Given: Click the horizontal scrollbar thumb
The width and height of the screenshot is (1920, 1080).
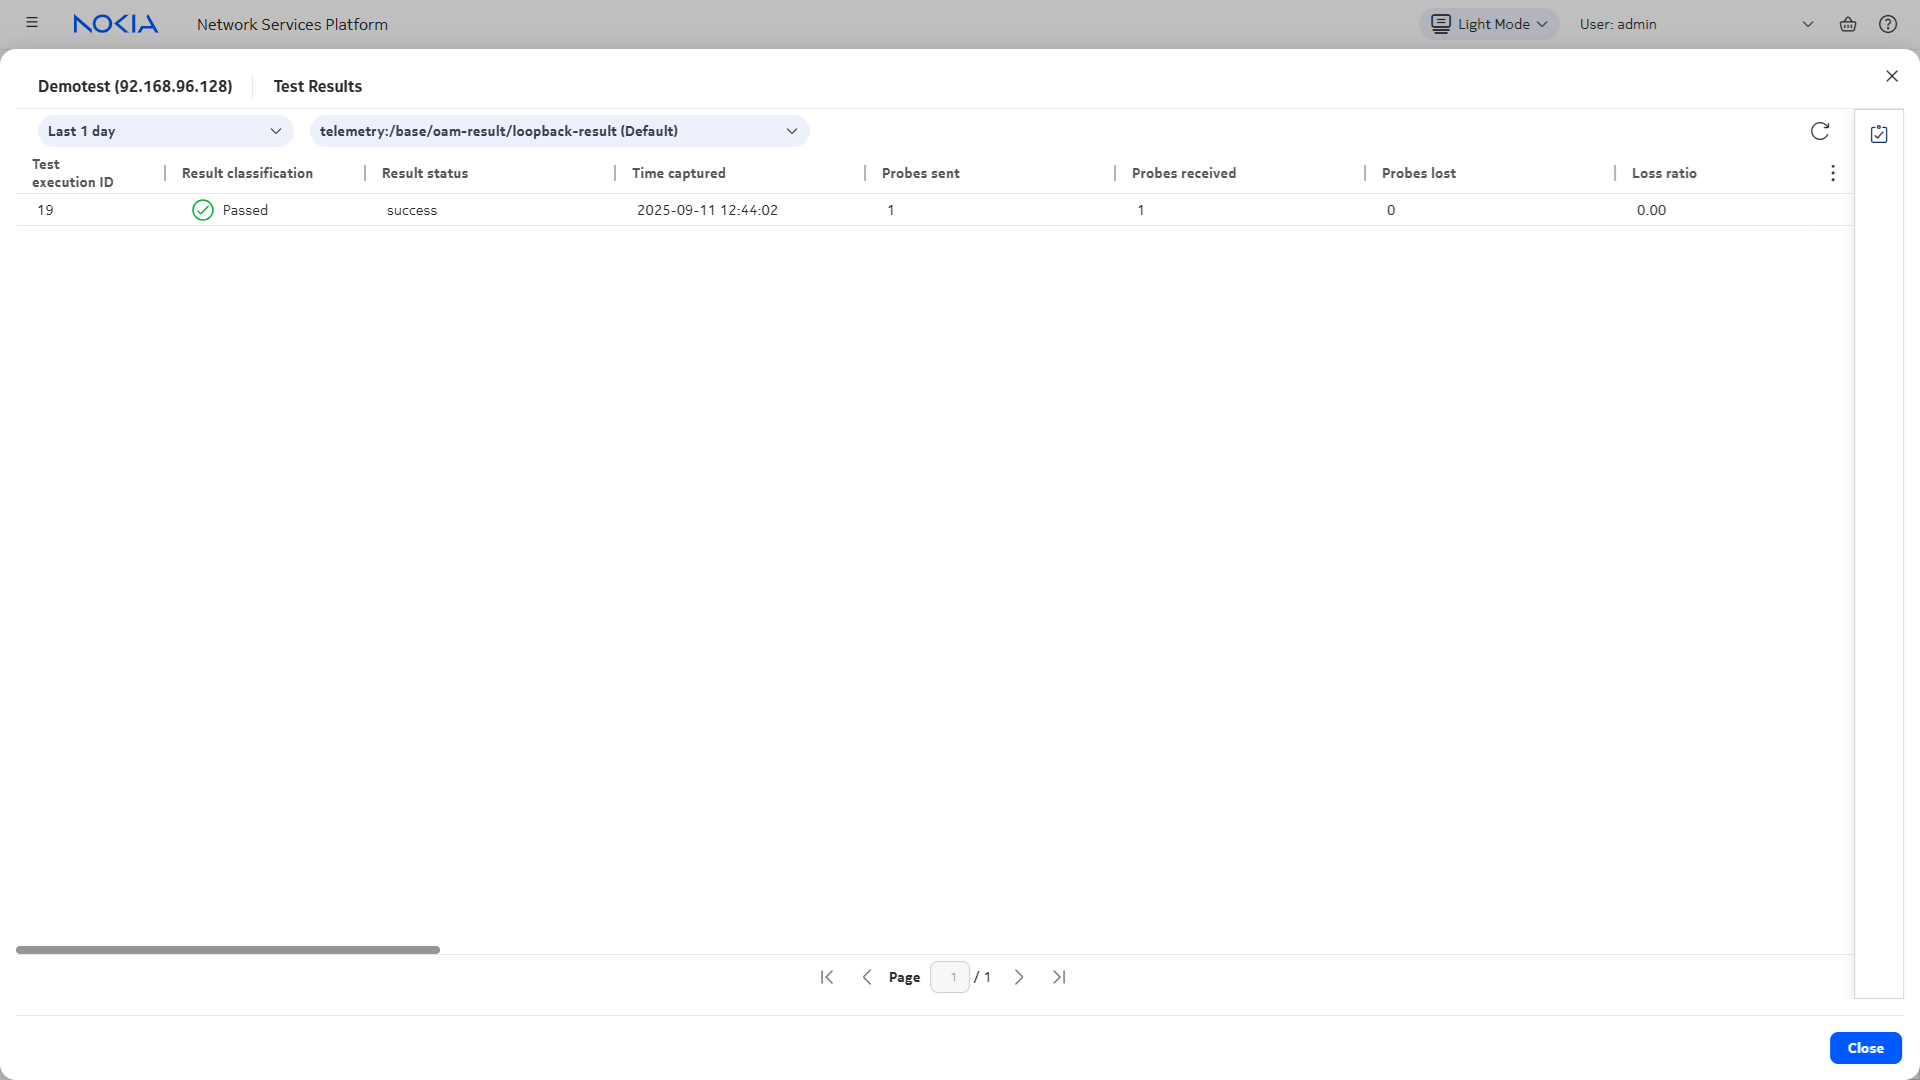Looking at the screenshot, I should 228,950.
